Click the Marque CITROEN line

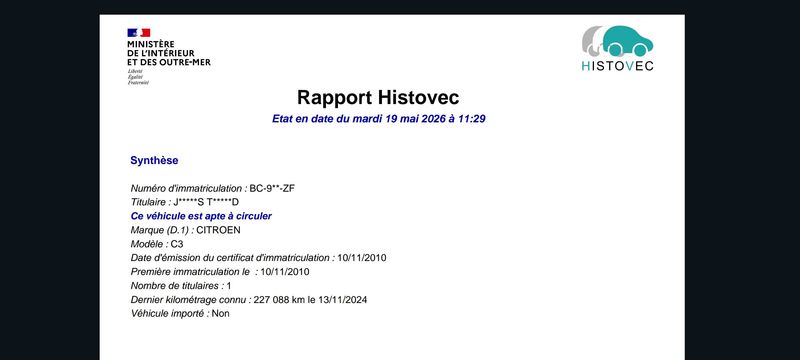pyautogui.click(x=185, y=230)
